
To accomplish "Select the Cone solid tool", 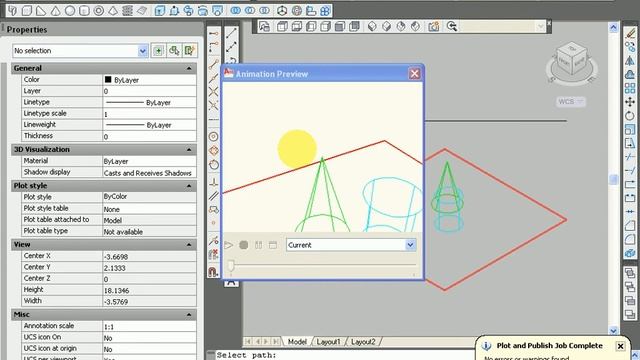I will coord(55,11).
